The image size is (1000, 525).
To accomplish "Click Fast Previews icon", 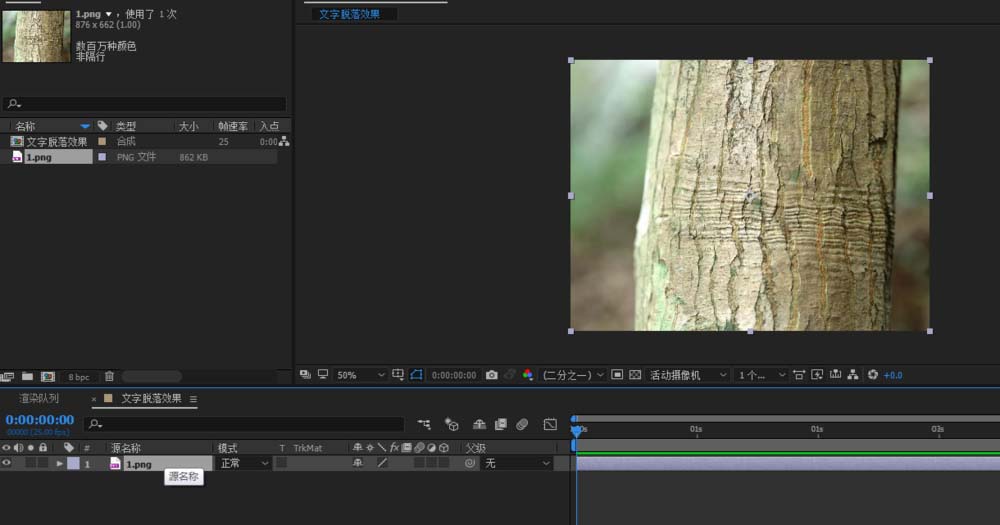I will tap(817, 375).
